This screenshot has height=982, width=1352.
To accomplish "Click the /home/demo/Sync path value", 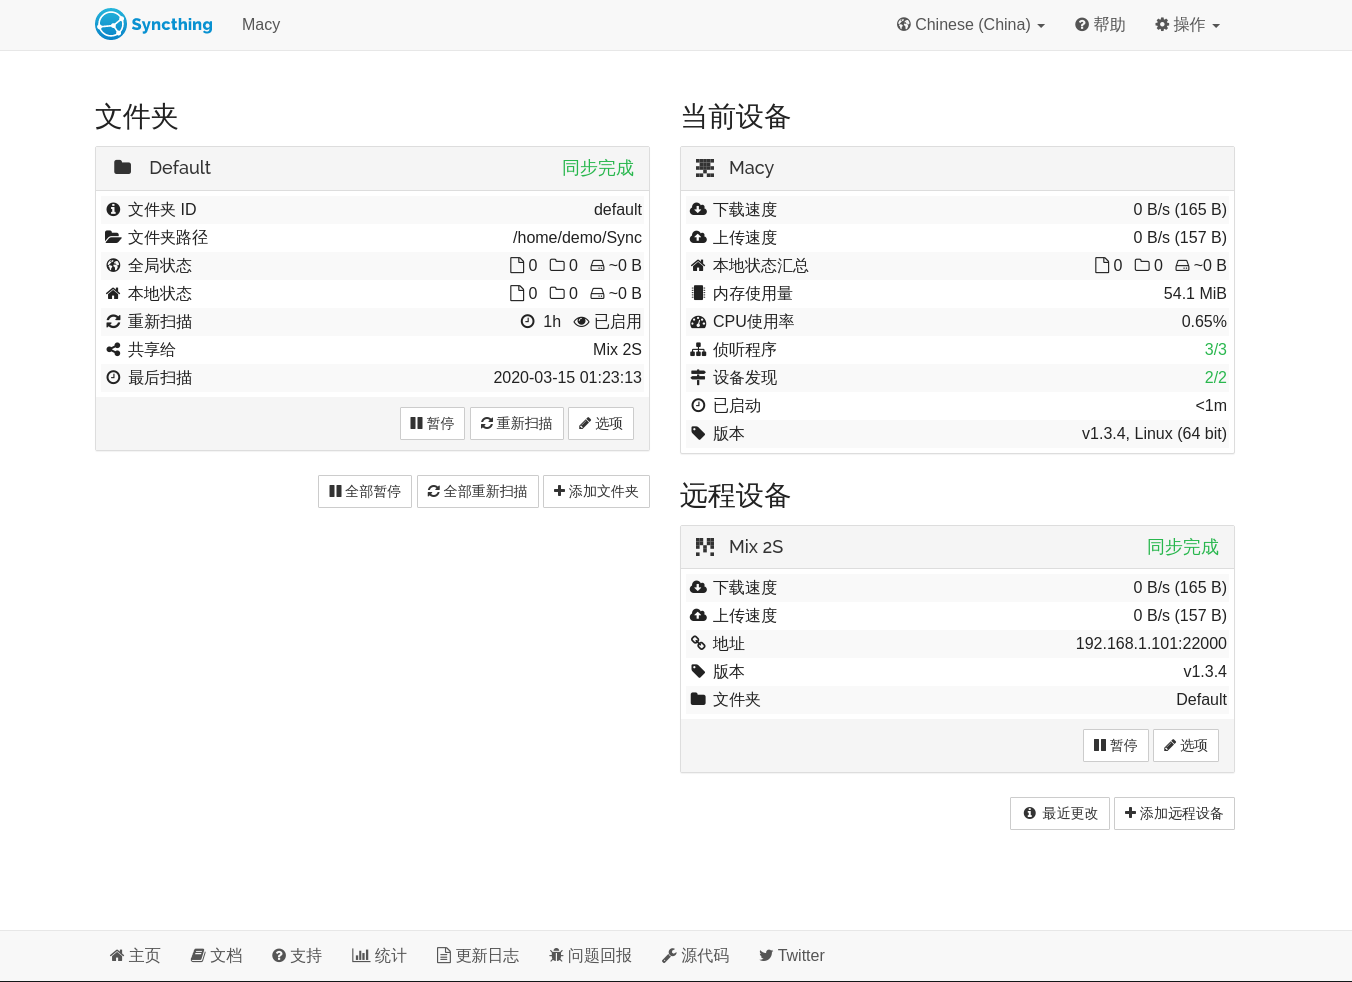I will [577, 237].
